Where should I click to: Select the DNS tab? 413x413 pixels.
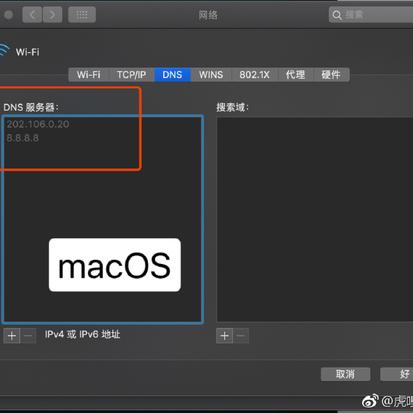pos(172,75)
